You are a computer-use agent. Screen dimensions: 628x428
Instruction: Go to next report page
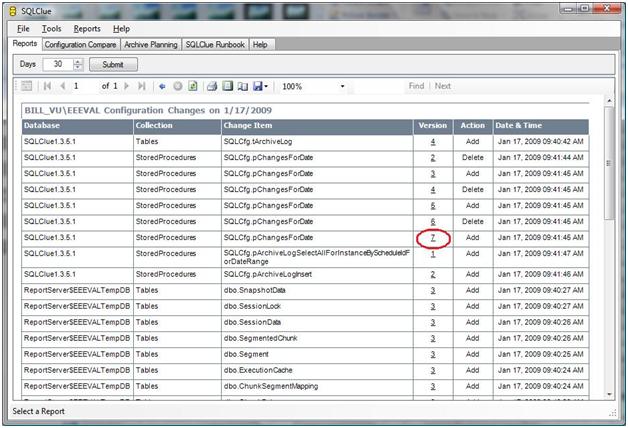click(127, 86)
